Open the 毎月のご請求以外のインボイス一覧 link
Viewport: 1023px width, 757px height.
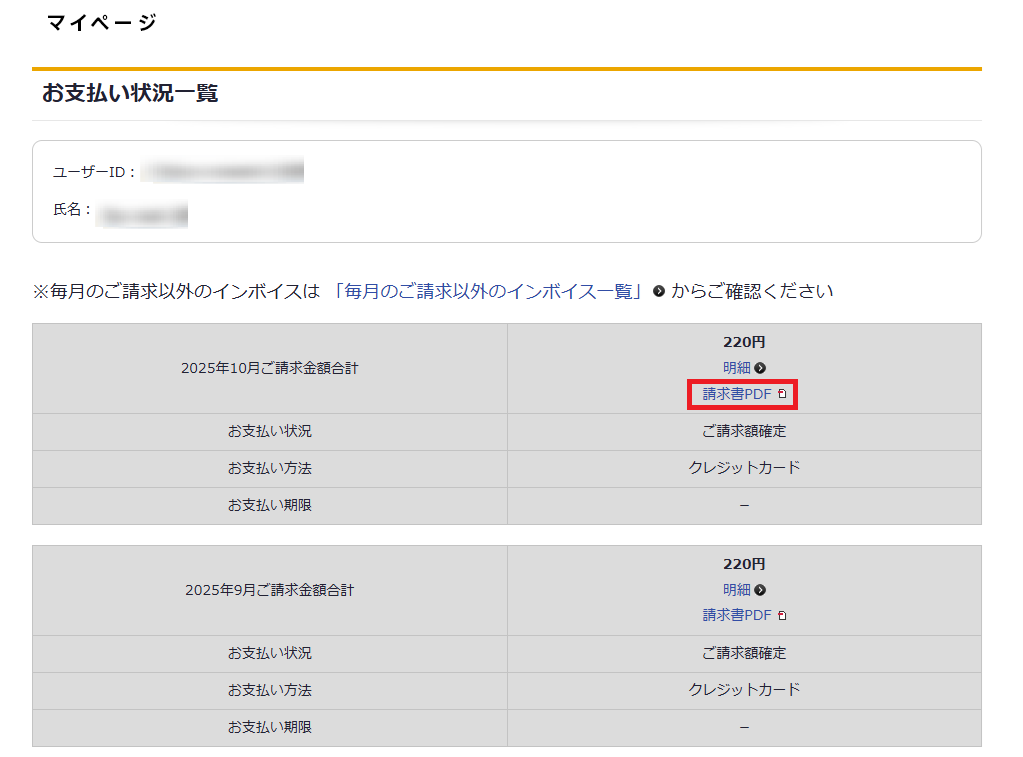pos(489,291)
